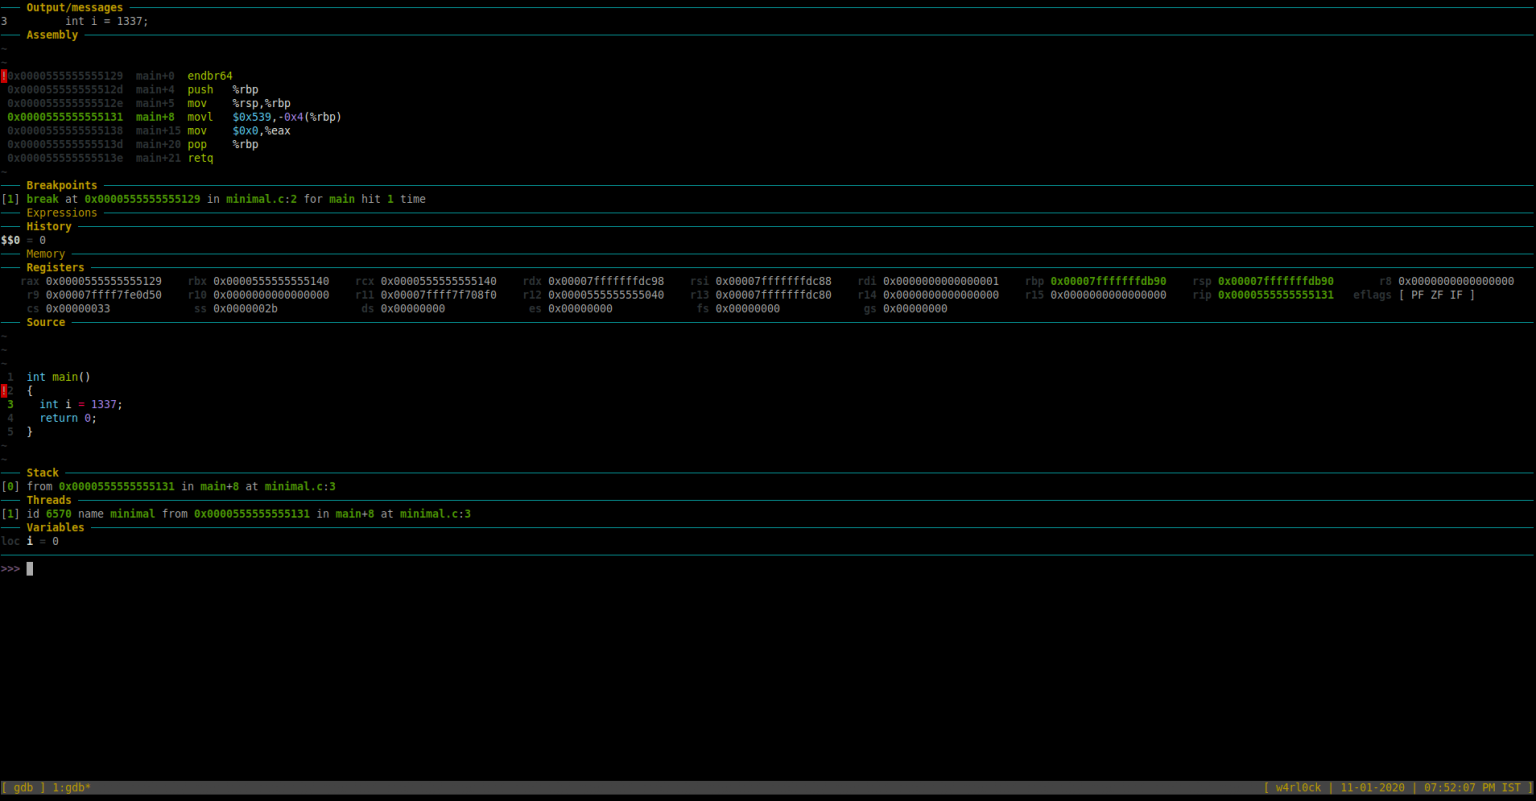Click the Expressions section header
The width and height of the screenshot is (1536, 801).
[62, 213]
